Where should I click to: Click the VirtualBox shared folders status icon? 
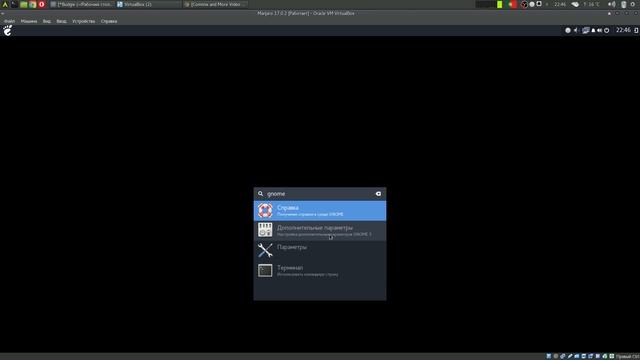coord(576,356)
